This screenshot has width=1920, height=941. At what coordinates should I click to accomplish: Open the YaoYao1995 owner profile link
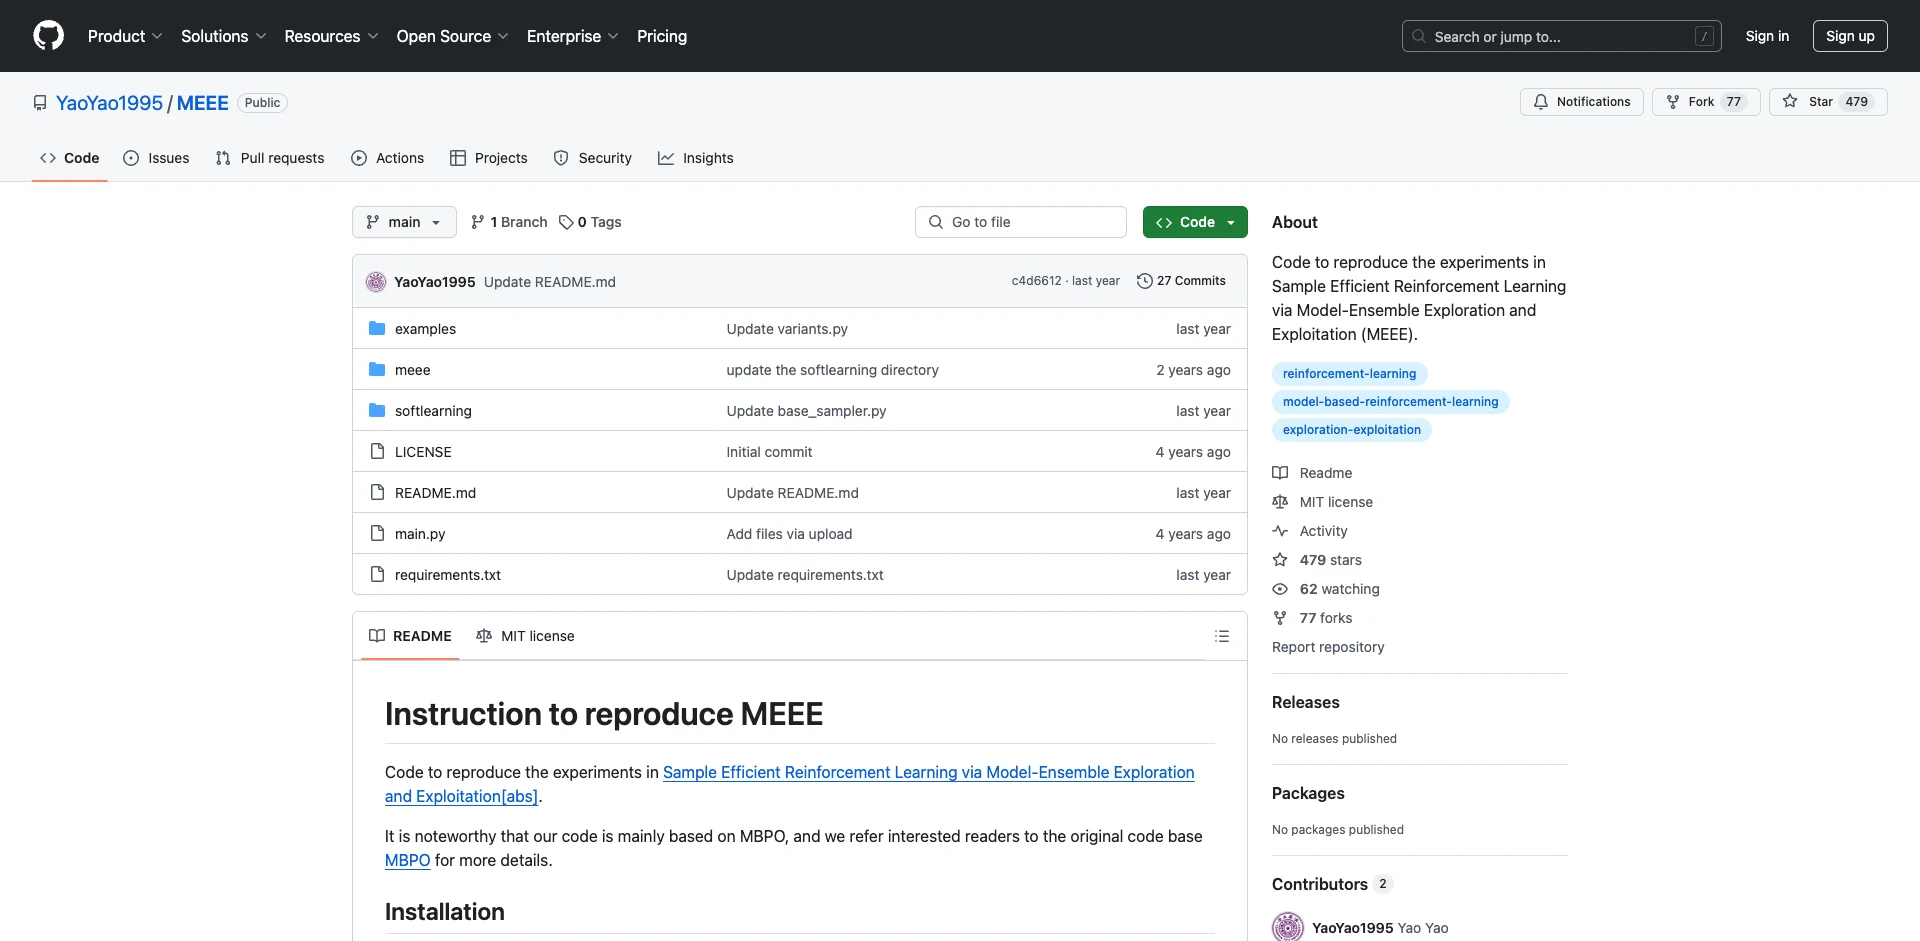[109, 103]
